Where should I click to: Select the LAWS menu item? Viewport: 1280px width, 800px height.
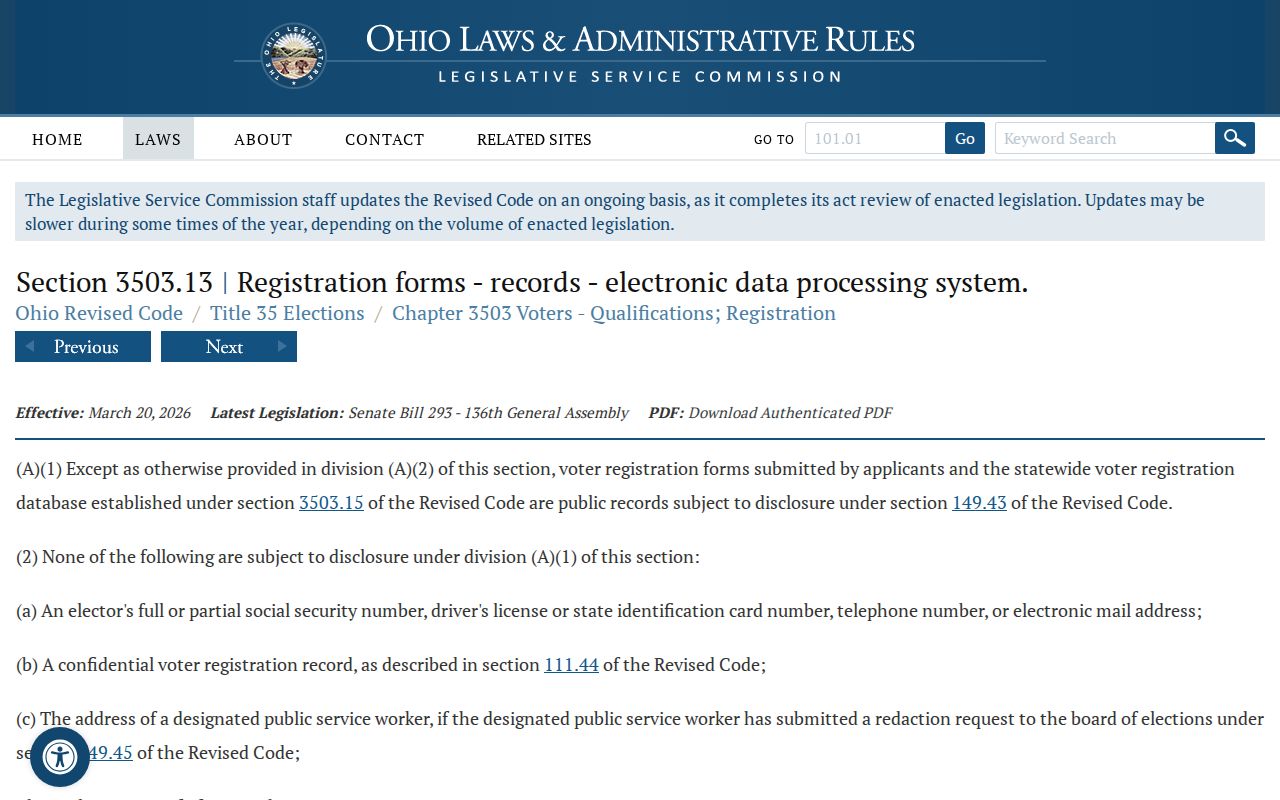pos(158,139)
